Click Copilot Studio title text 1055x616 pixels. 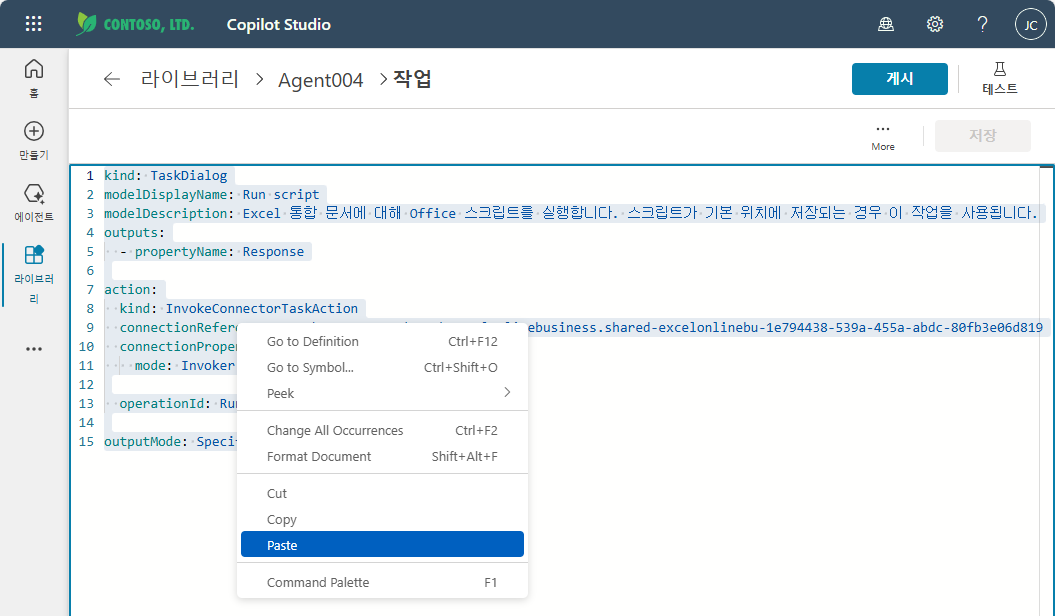click(x=279, y=25)
